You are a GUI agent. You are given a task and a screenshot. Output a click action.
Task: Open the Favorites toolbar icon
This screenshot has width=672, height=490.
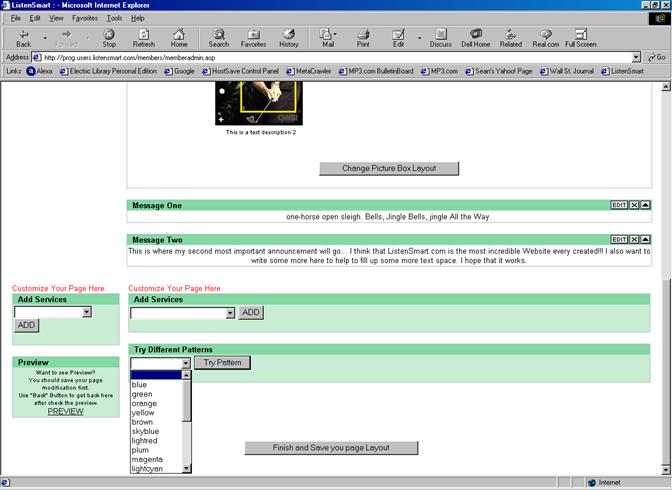click(253, 38)
